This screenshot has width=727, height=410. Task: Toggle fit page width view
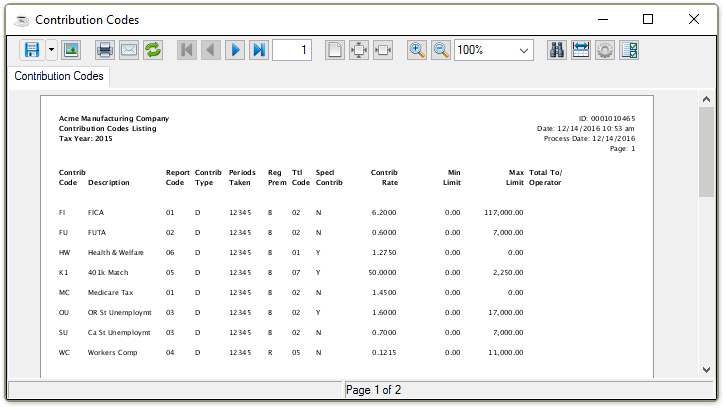click(x=383, y=50)
